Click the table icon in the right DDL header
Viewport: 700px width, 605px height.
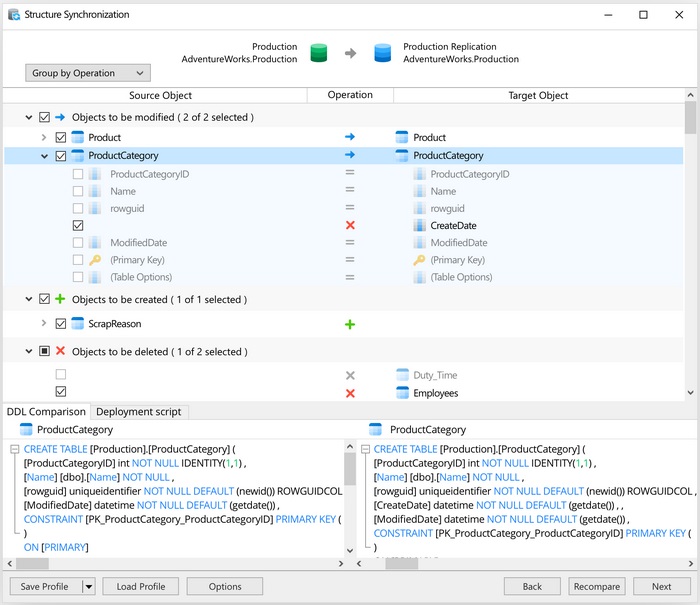click(375, 429)
